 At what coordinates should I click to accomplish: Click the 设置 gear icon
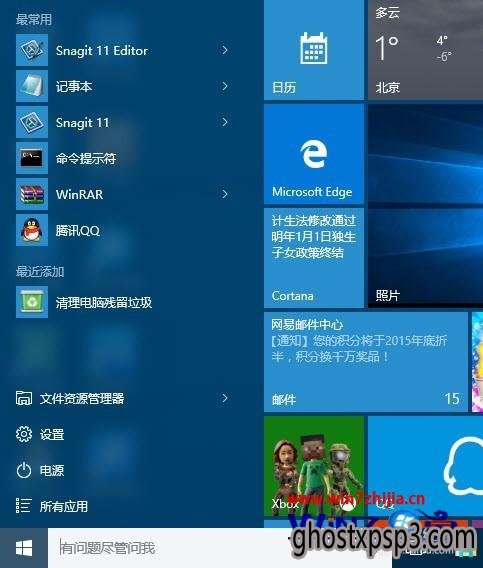(x=24, y=434)
